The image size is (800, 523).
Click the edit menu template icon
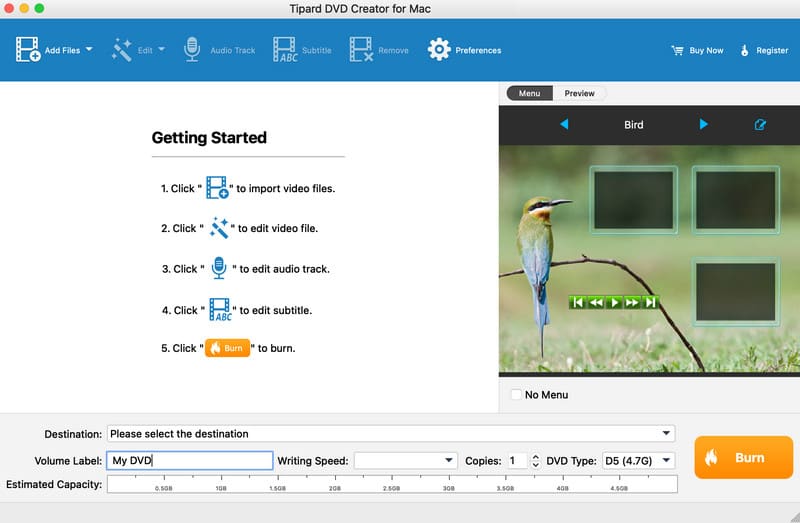(x=760, y=124)
